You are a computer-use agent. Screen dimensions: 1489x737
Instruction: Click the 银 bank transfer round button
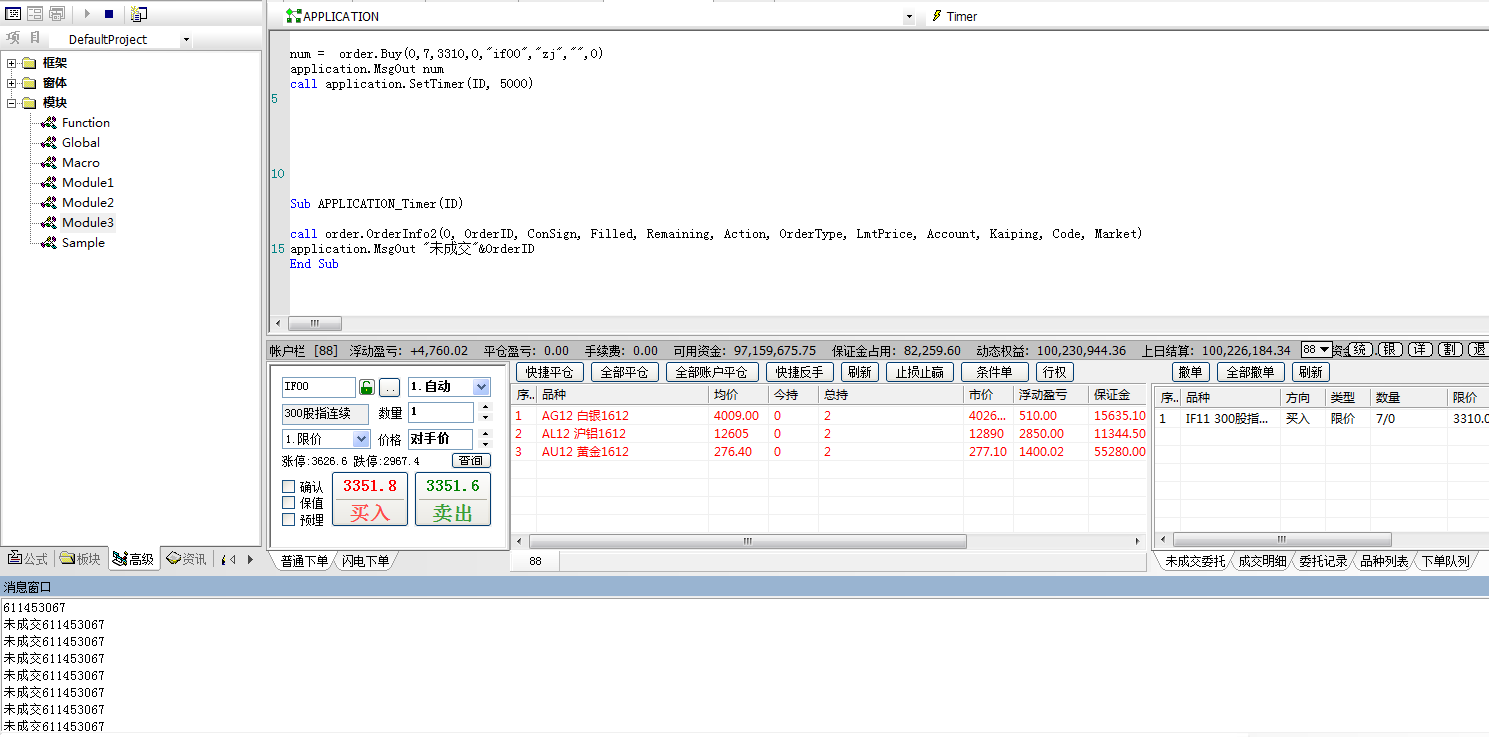pos(1390,350)
